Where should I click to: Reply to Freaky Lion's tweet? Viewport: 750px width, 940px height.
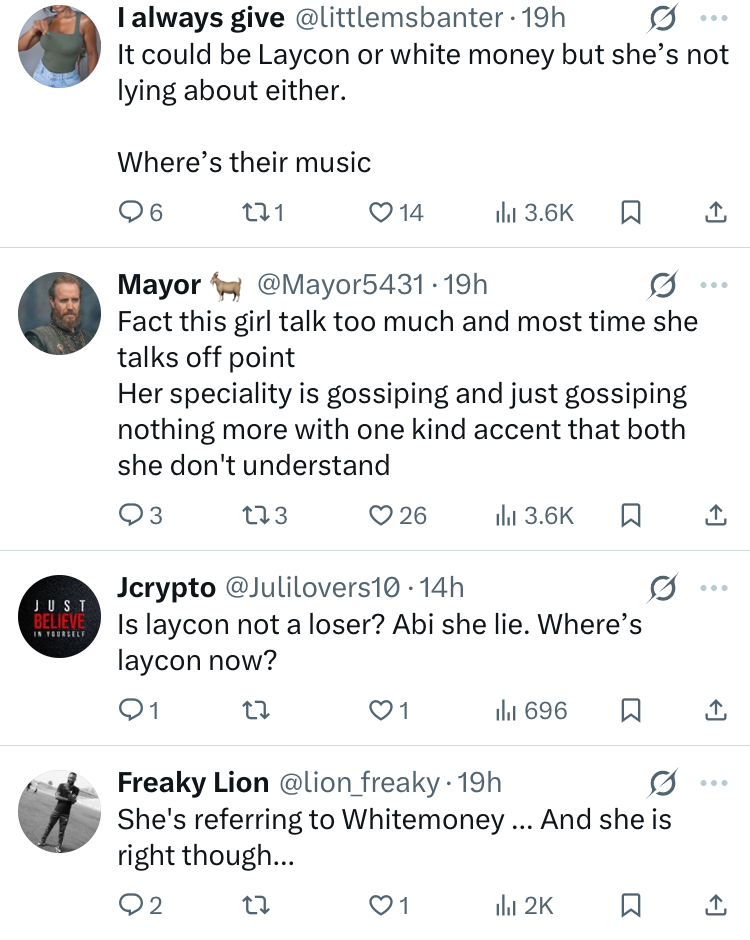click(131, 905)
